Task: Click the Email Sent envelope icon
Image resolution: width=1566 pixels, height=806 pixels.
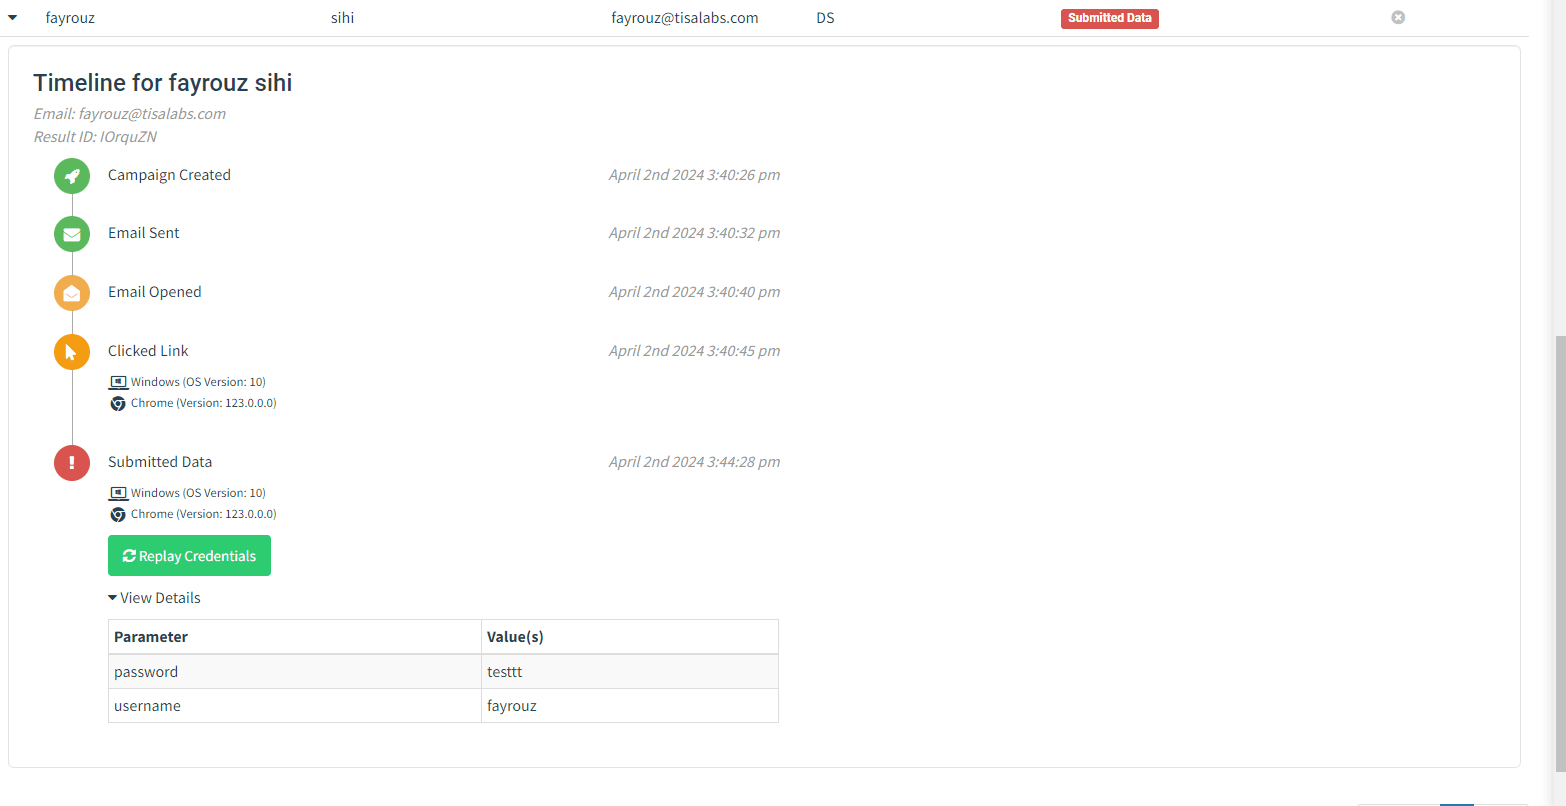Action: coord(71,233)
